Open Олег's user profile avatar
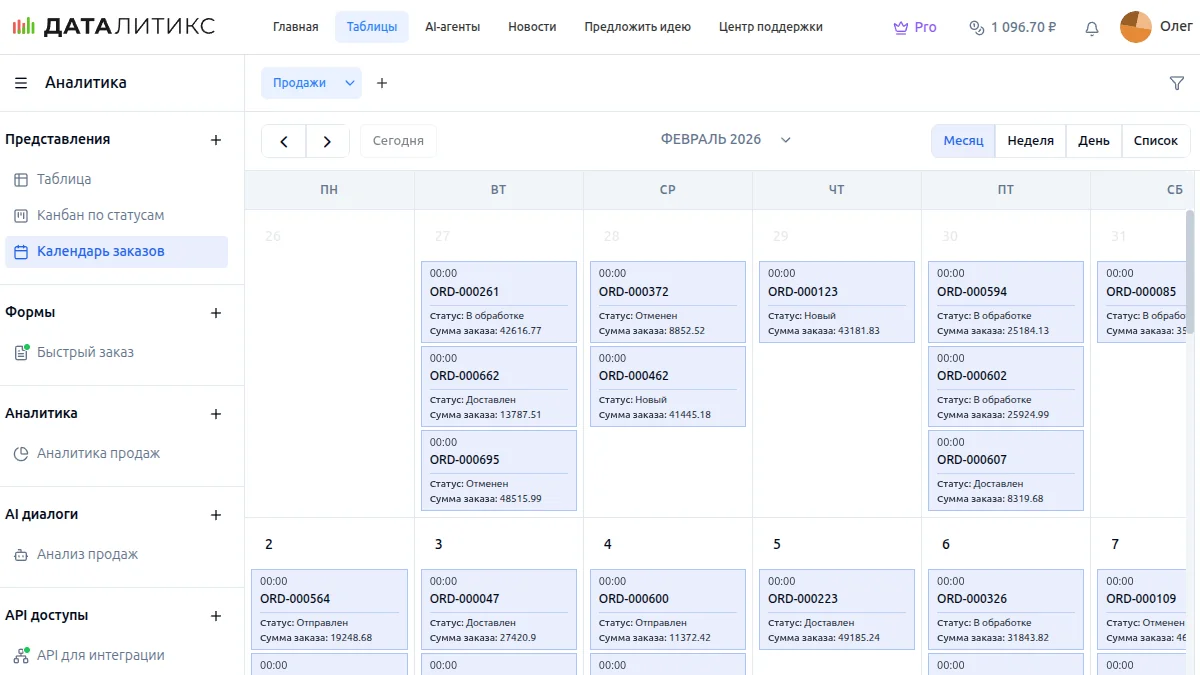 [x=1136, y=27]
